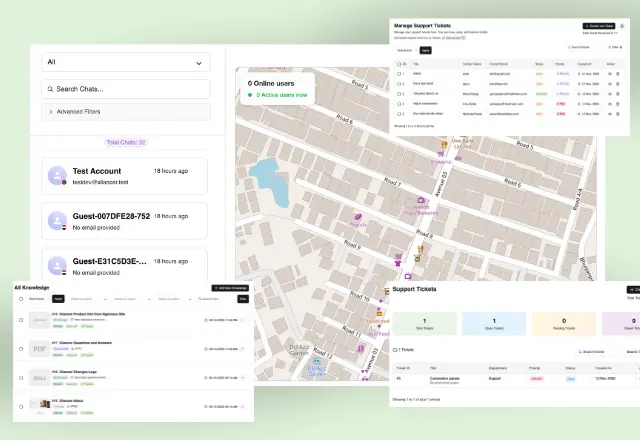Check the #15 Xilancer About checkbox

click(x=21, y=407)
